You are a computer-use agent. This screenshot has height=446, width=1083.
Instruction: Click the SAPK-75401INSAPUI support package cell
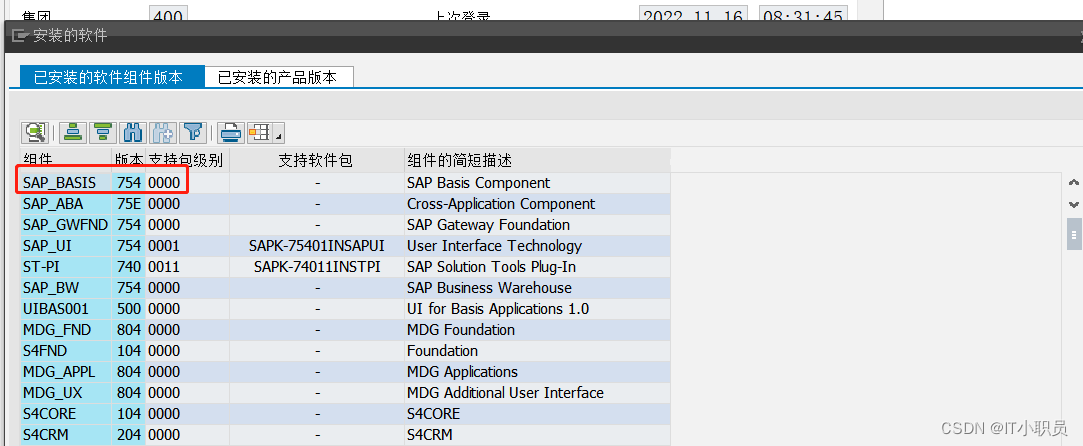tap(316, 246)
